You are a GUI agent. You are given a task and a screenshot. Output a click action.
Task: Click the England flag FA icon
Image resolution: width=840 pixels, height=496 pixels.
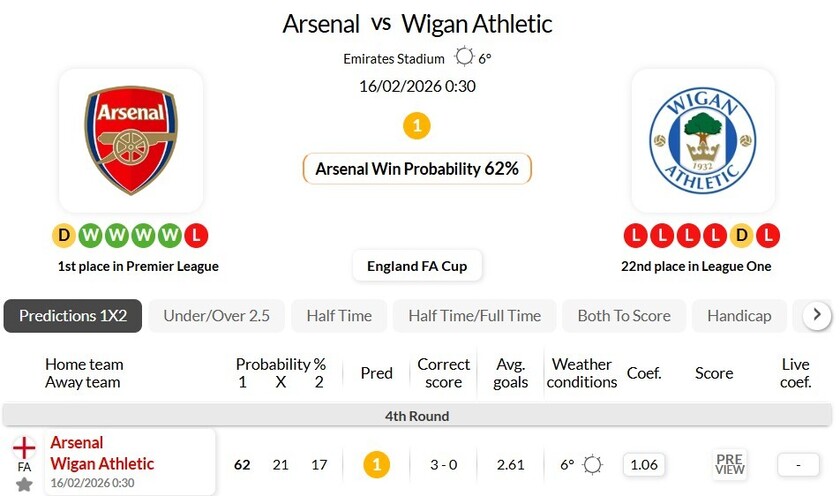[24, 448]
